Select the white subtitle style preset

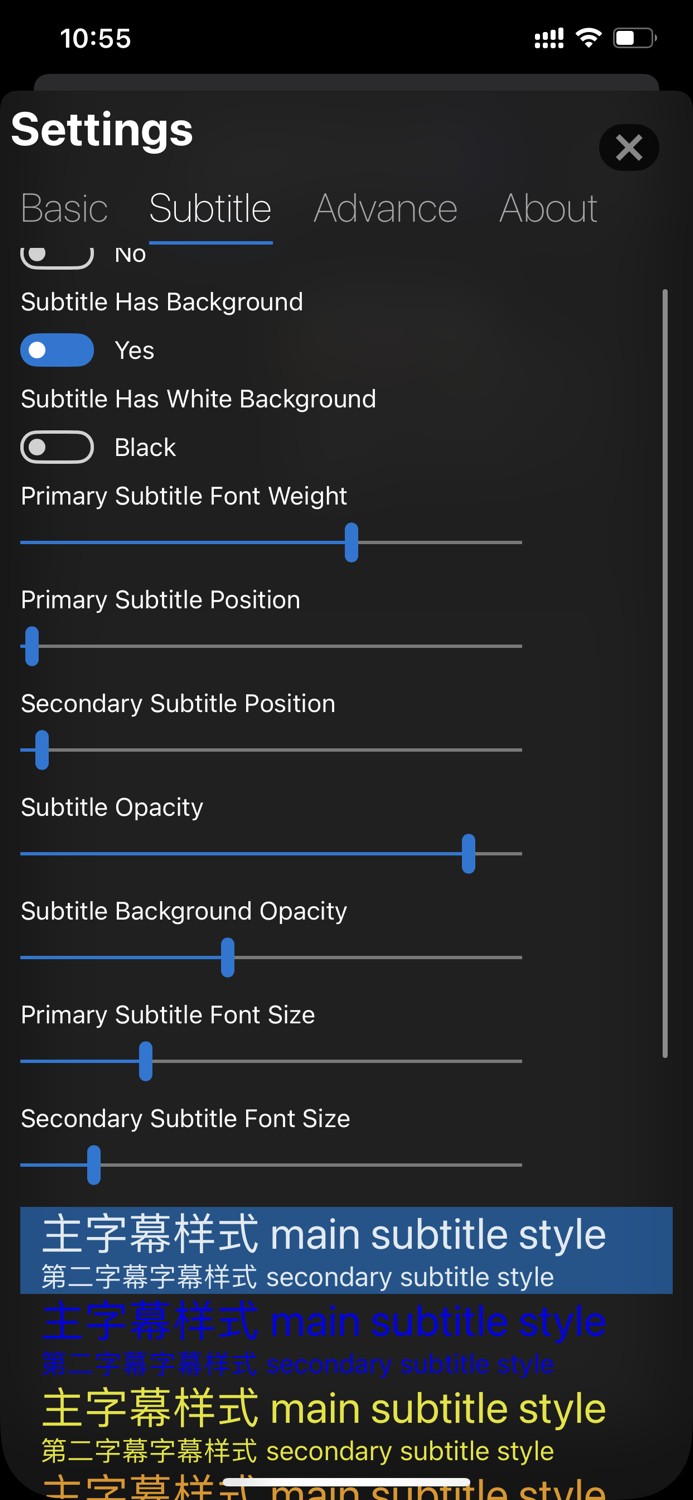point(346,1250)
